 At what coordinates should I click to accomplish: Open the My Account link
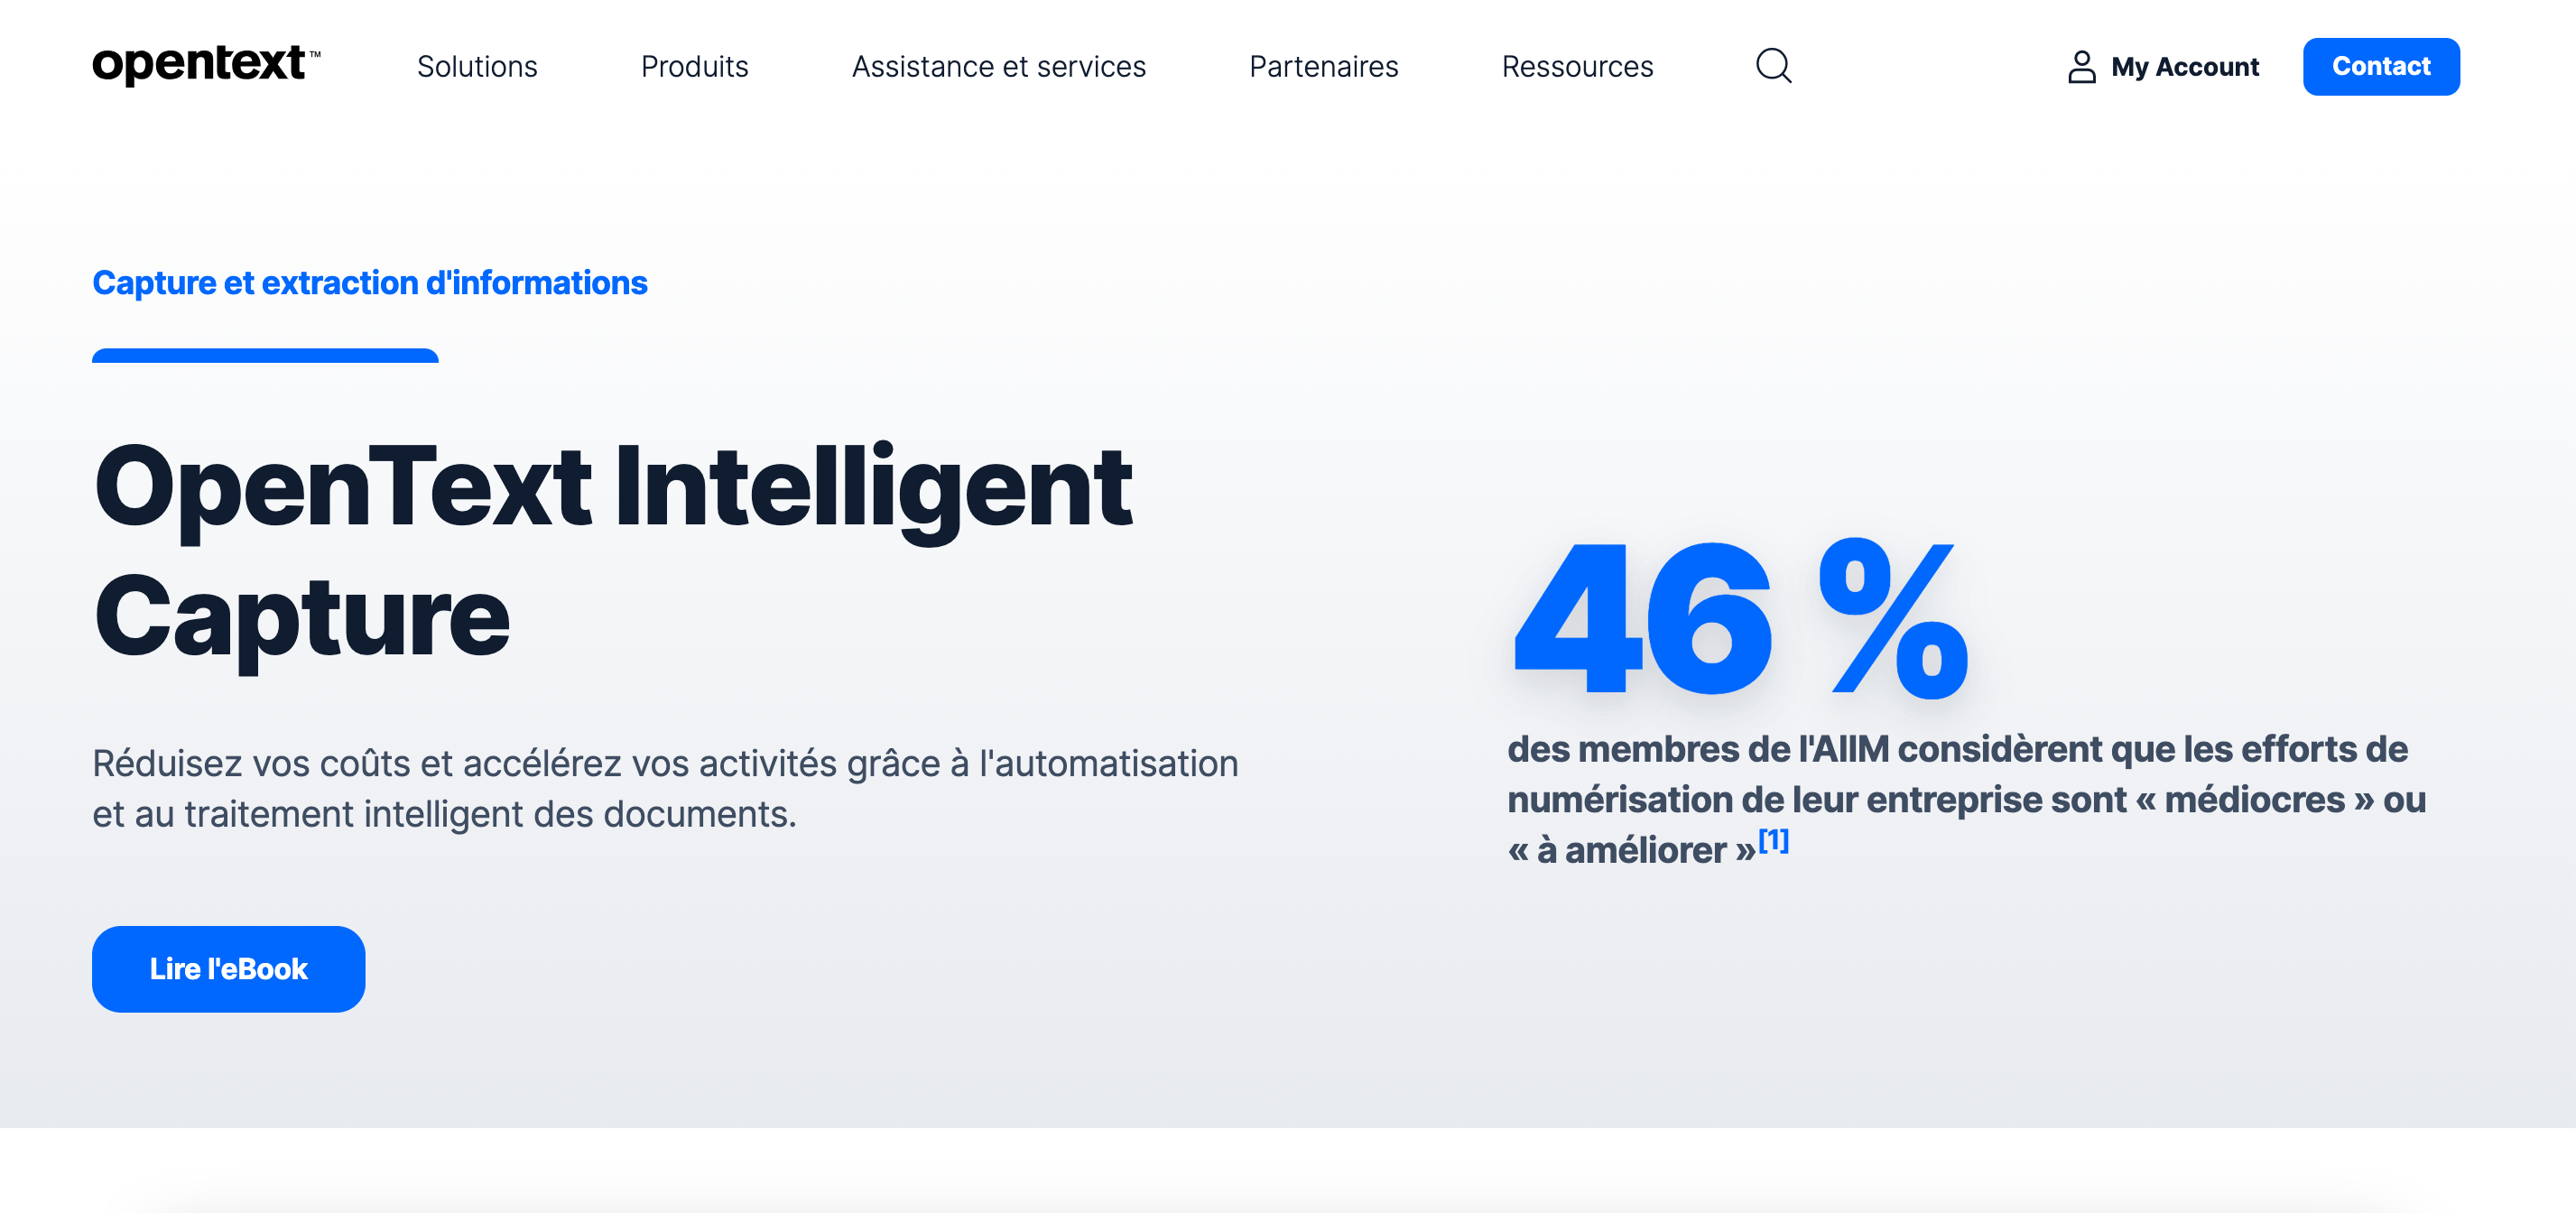click(x=2162, y=67)
